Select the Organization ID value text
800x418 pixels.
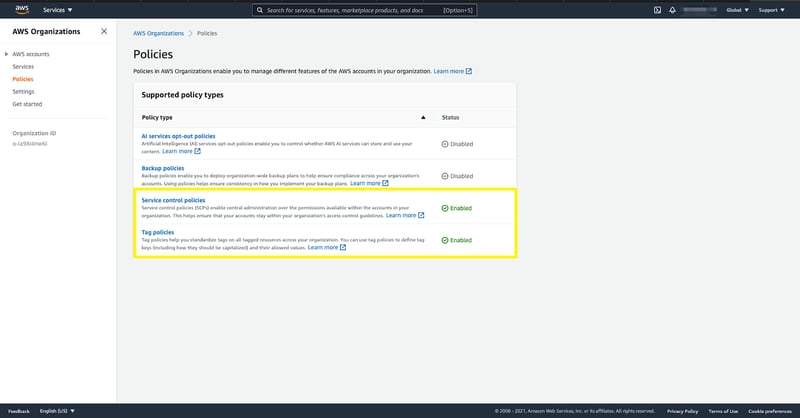tap(30, 144)
